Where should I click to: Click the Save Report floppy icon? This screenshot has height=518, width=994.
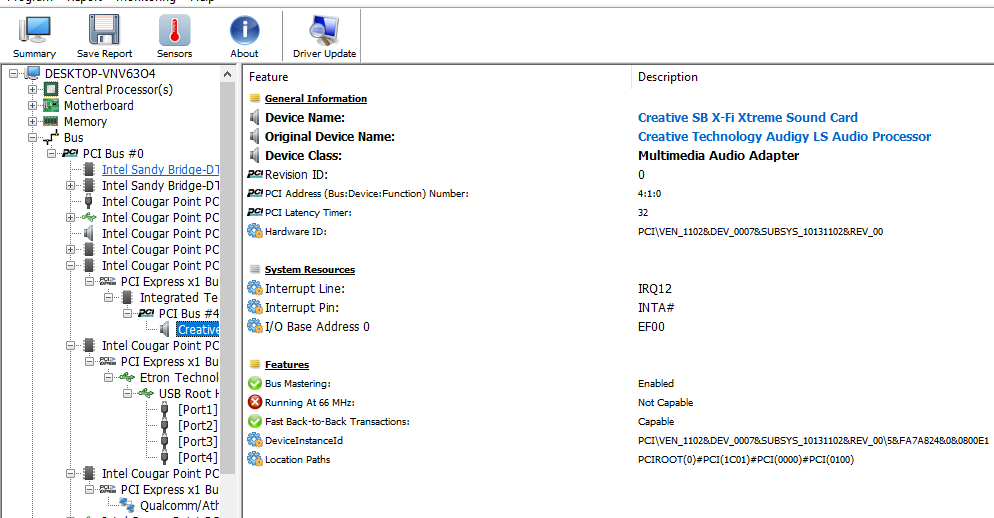(x=104, y=30)
